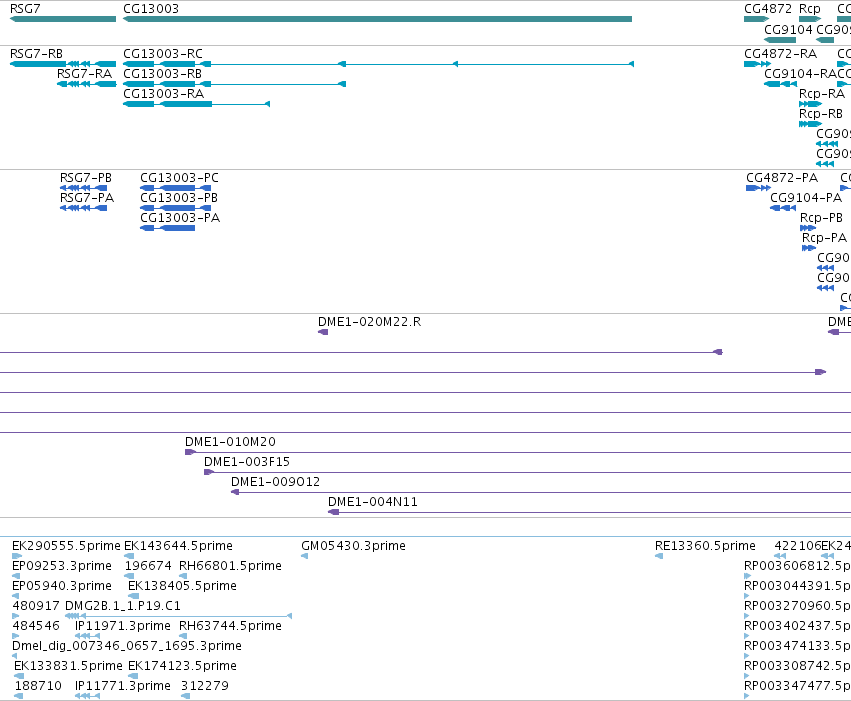This screenshot has height=701, width=851.
Task: Click the CG13003-RB transcript label
Action: coord(162,74)
